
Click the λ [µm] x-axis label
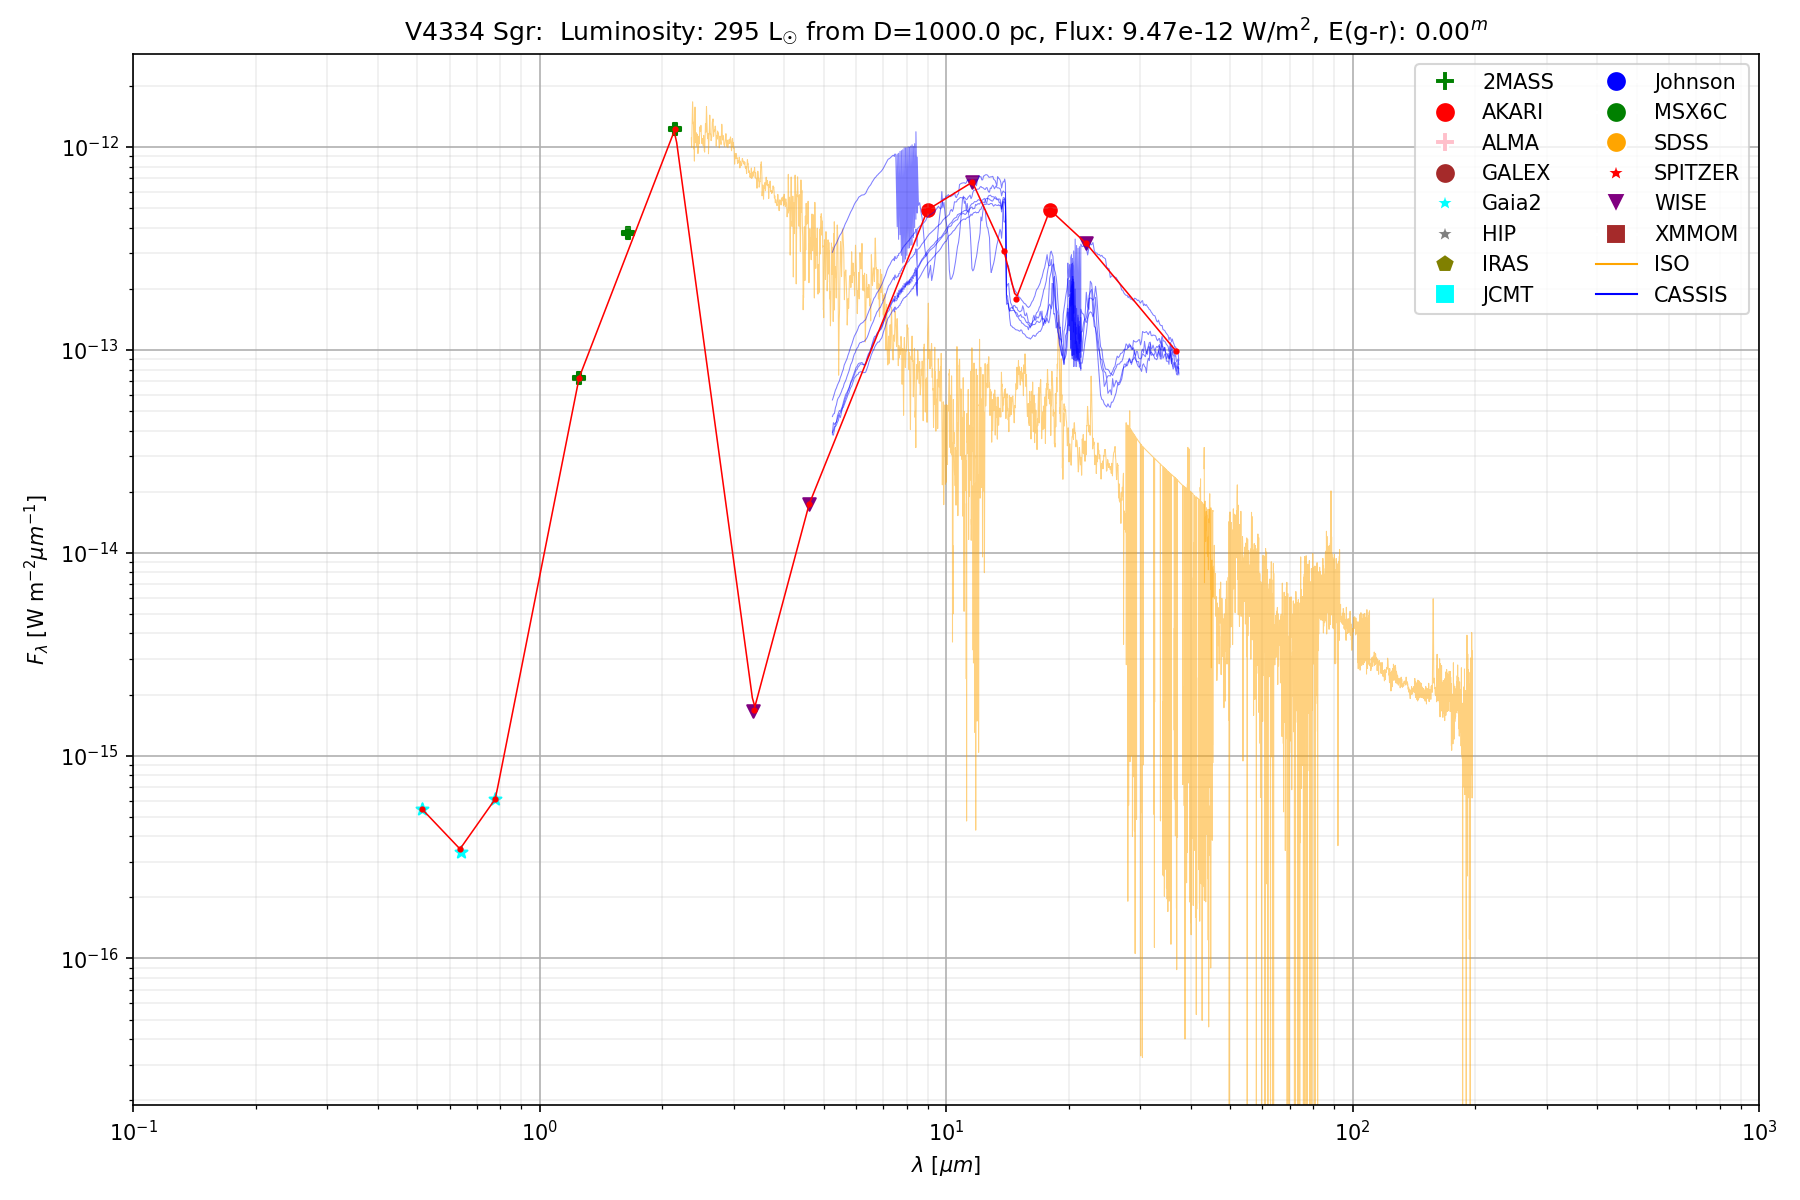[x=945, y=1165]
